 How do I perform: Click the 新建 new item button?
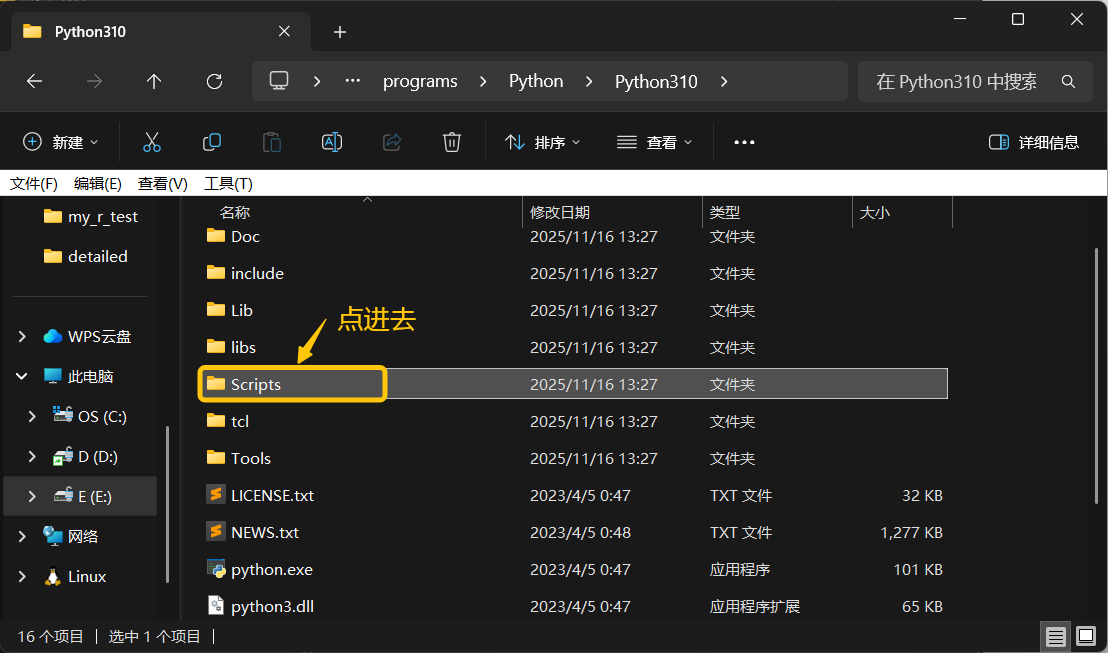[x=61, y=142]
